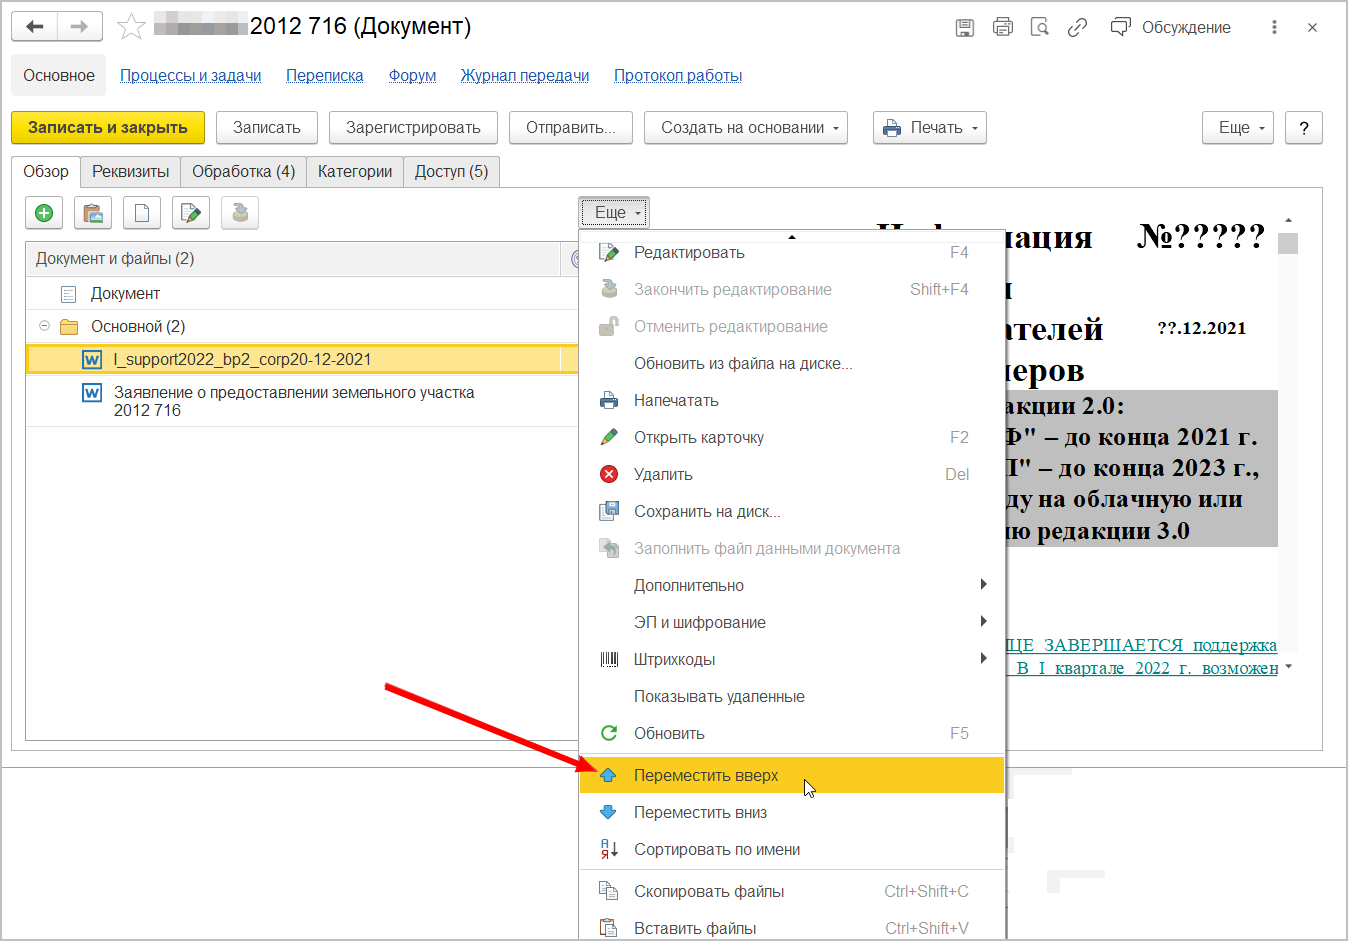Open the three-dot menu in the title bar
The height and width of the screenshot is (941, 1348).
[1274, 28]
